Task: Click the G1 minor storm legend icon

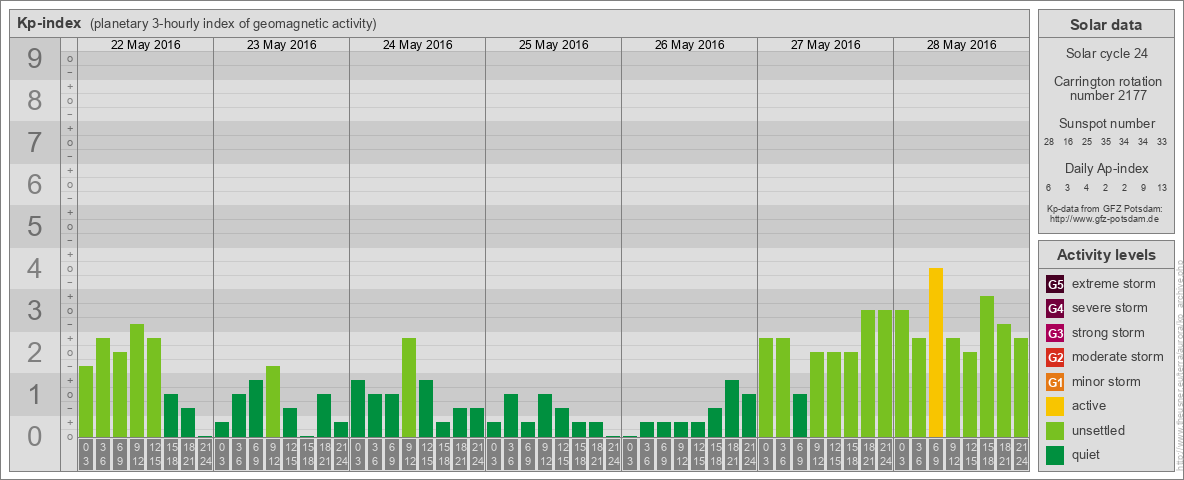Action: [x=1055, y=382]
